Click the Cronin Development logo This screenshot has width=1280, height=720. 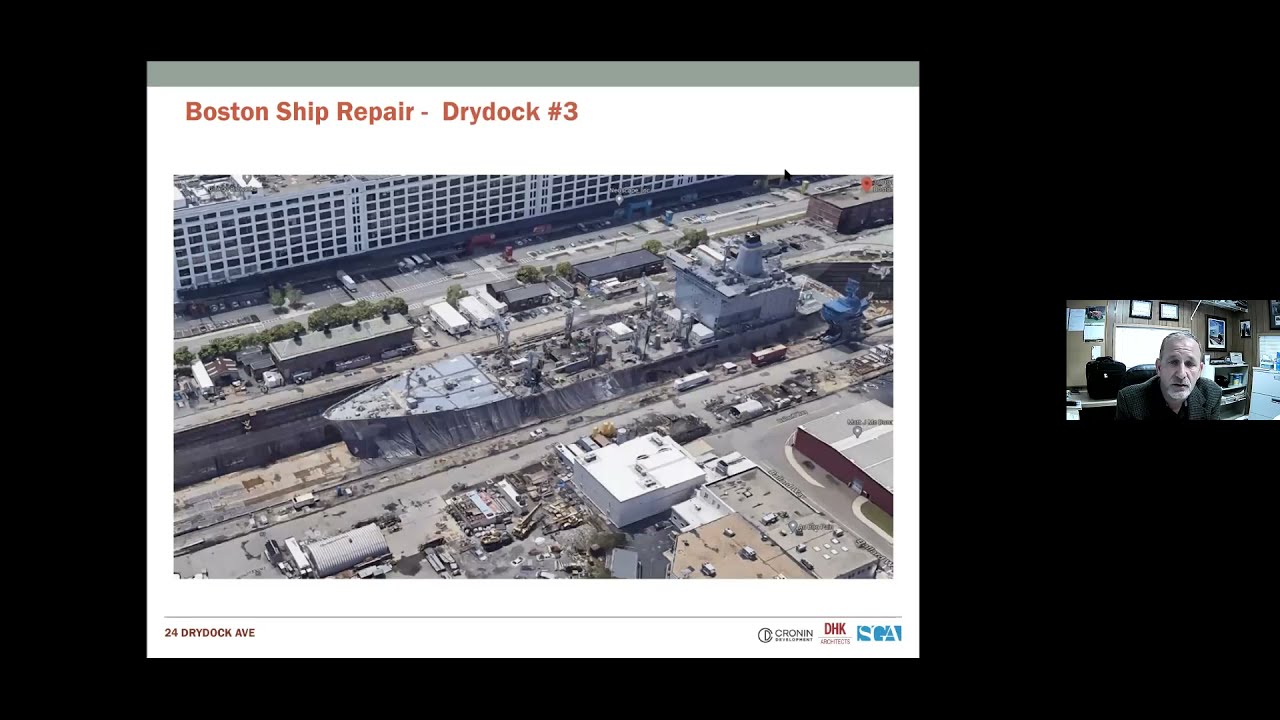[785, 635]
